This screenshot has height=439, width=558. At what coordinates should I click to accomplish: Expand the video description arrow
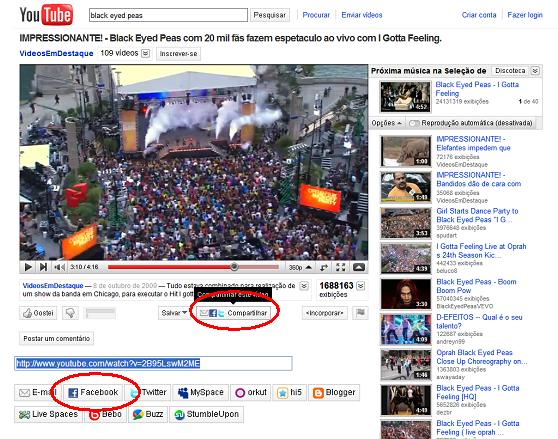[304, 286]
